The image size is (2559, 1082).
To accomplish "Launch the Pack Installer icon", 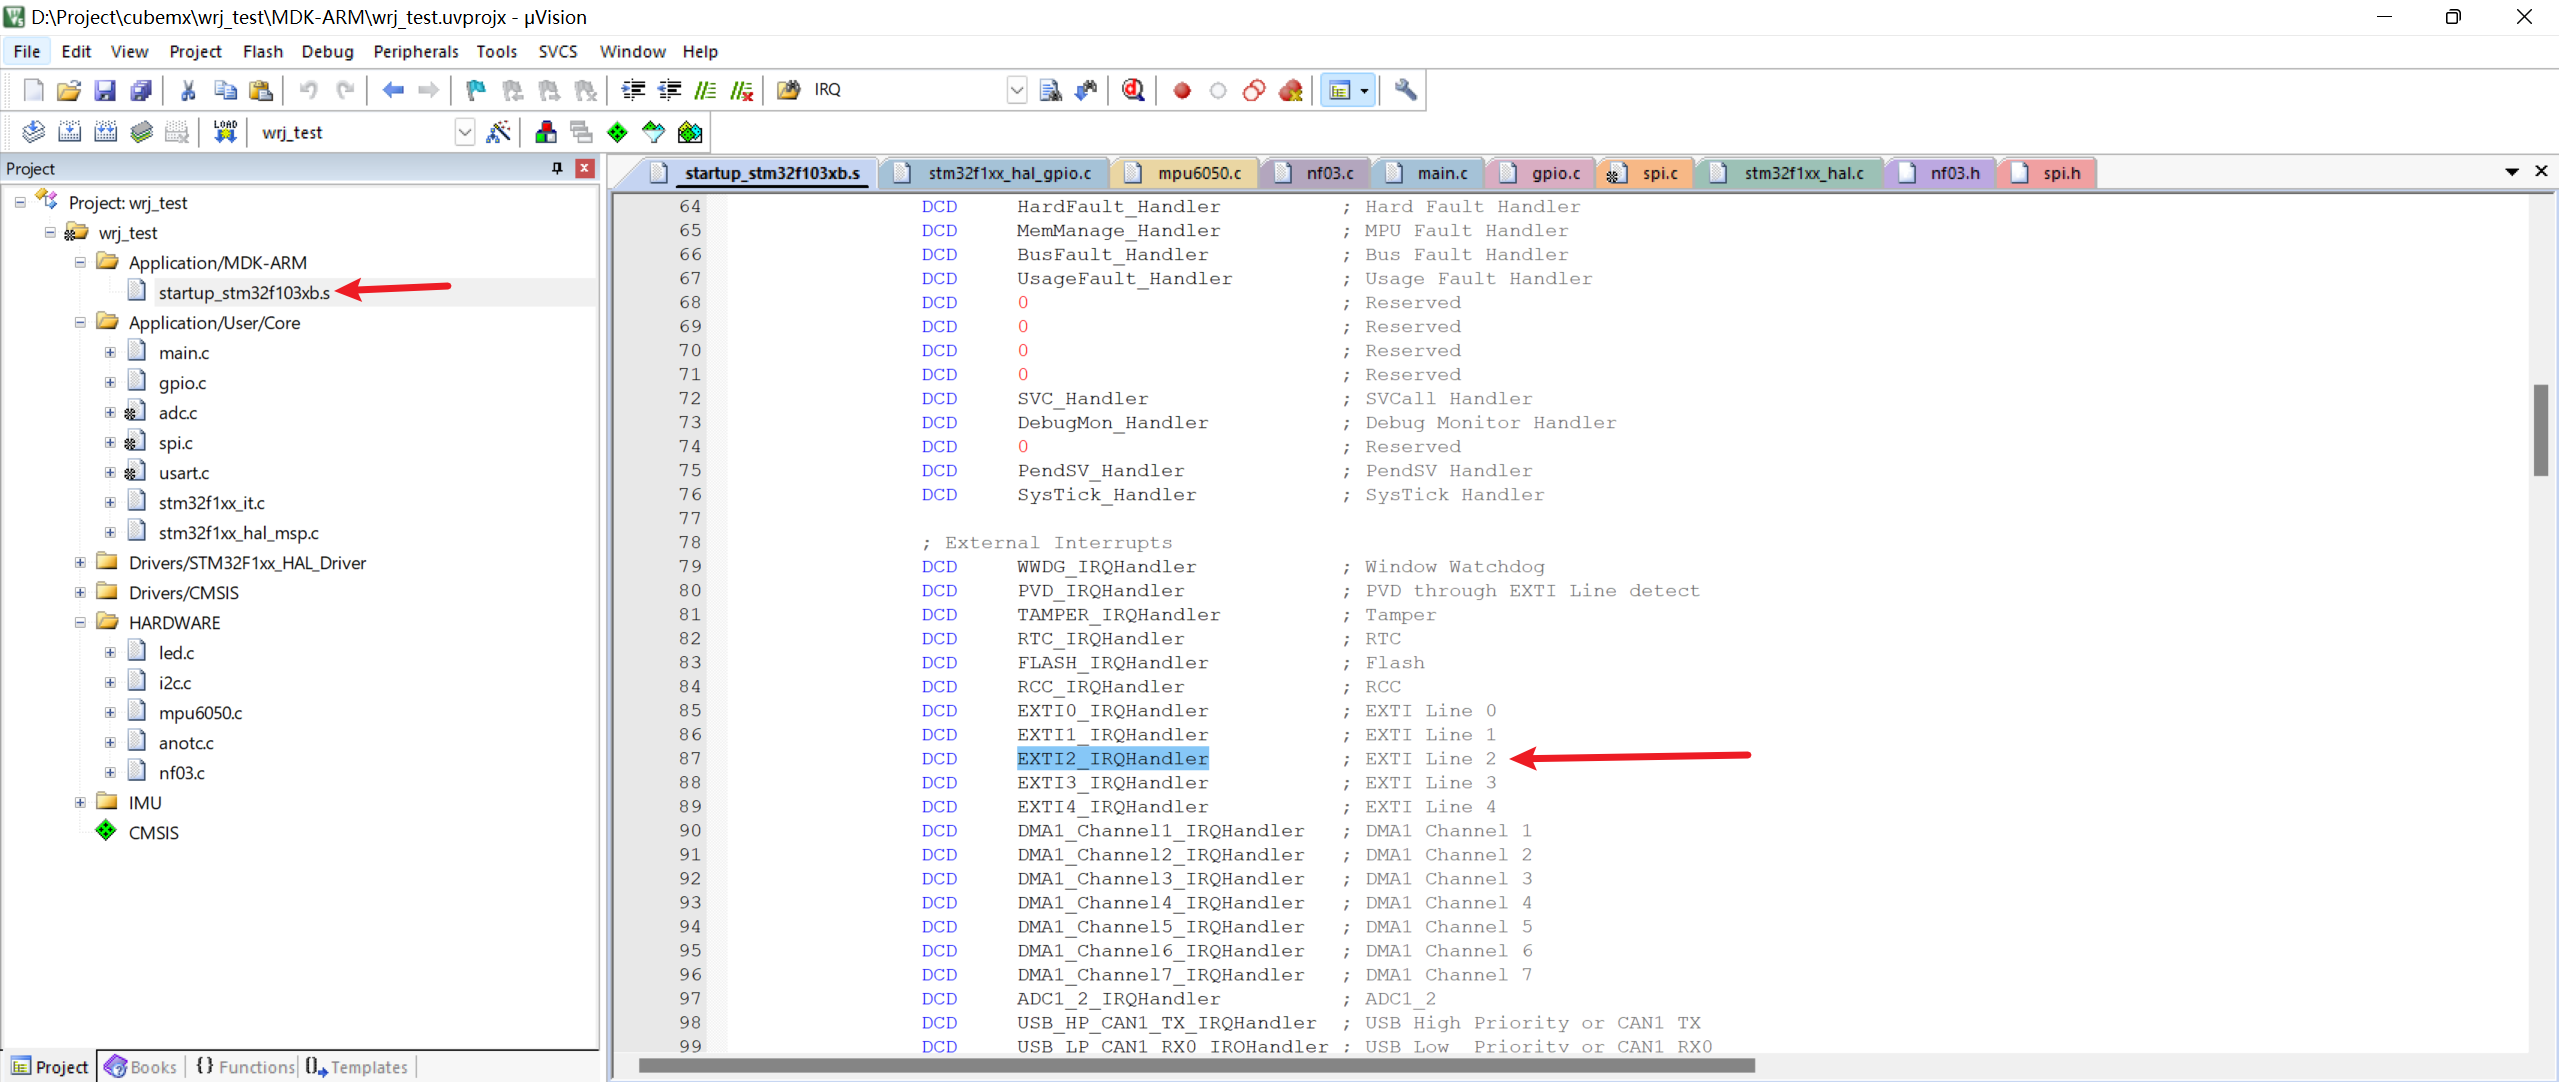I will (x=690, y=132).
